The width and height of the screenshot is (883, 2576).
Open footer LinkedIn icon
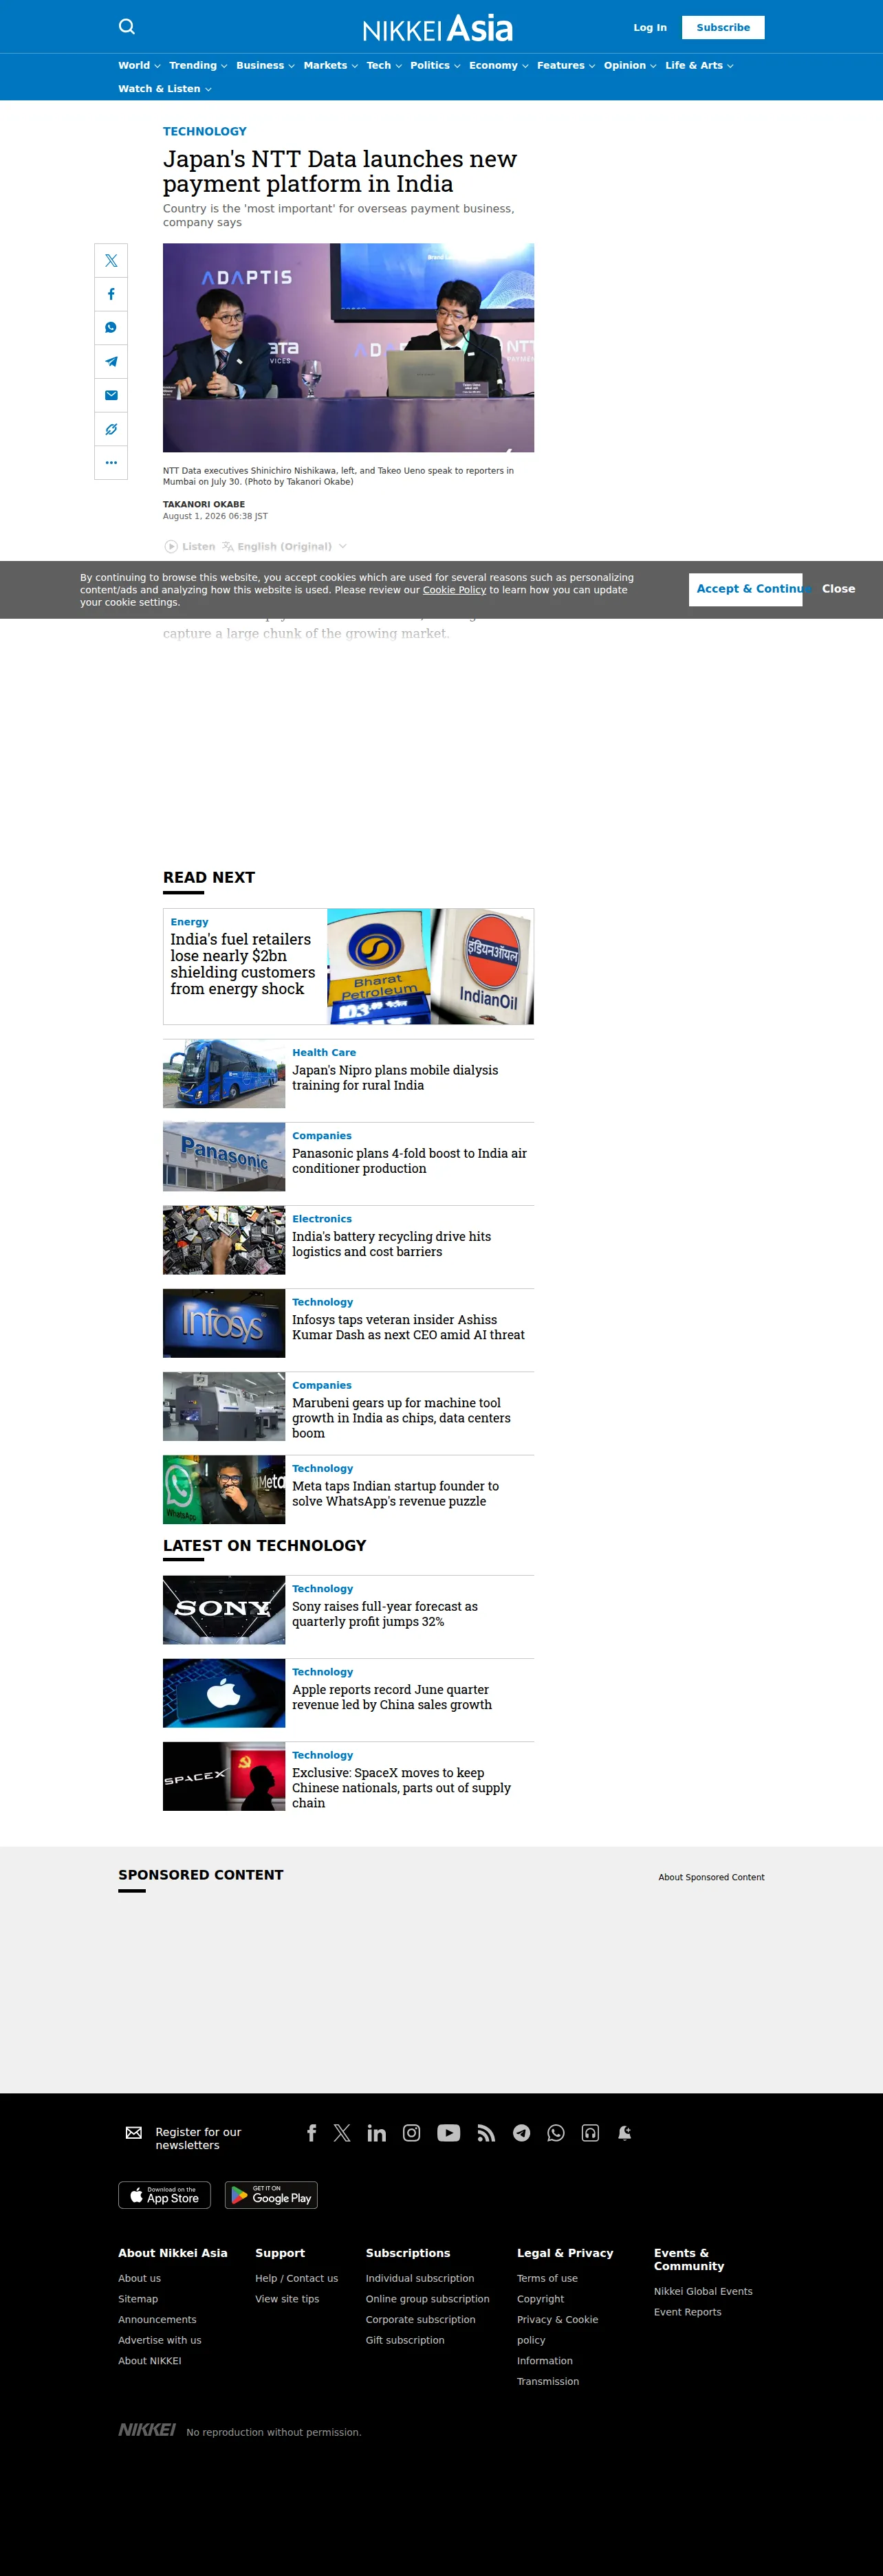point(377,2133)
